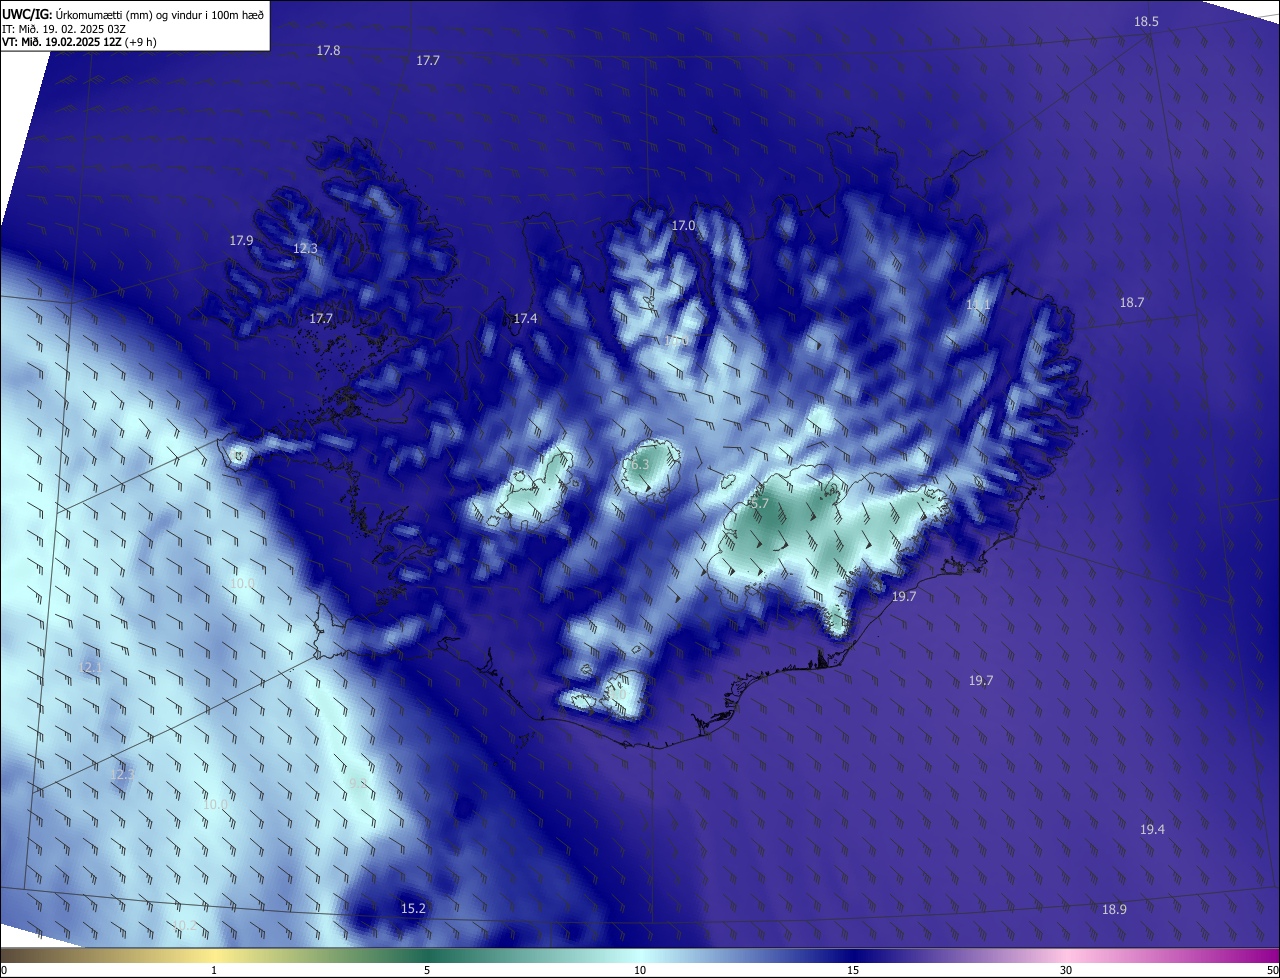Click the 1 tick on the colour scale
This screenshot has height=978, width=1280.
(214, 971)
